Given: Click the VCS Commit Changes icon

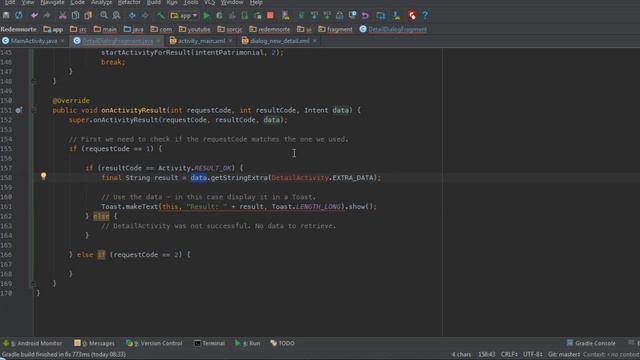Looking at the screenshot, I should coord(327,16).
